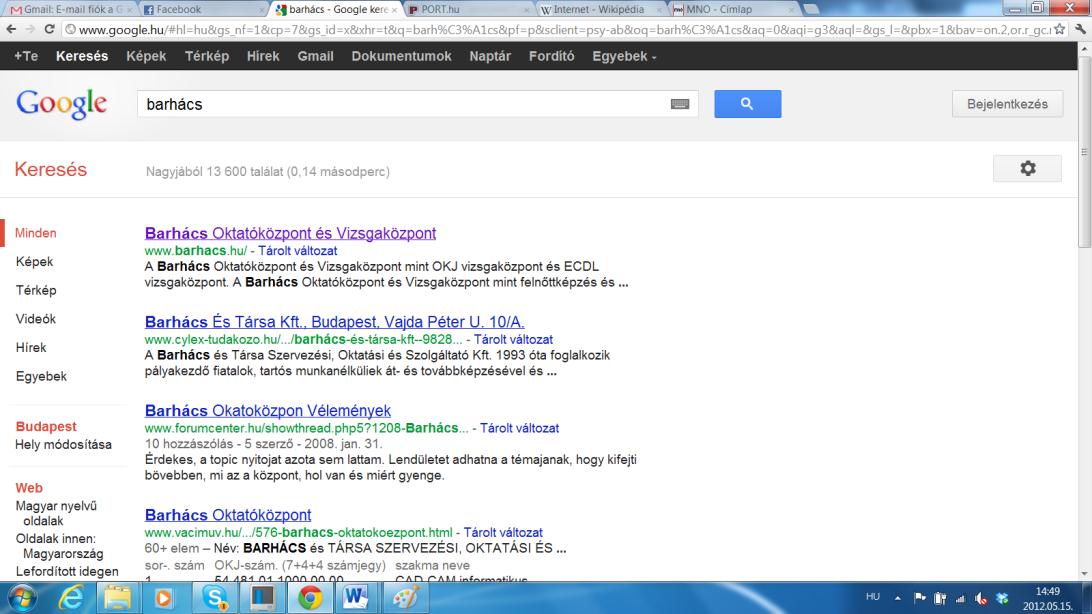Open Térkép in the black top bar
This screenshot has width=1092, height=614.
tap(207, 56)
